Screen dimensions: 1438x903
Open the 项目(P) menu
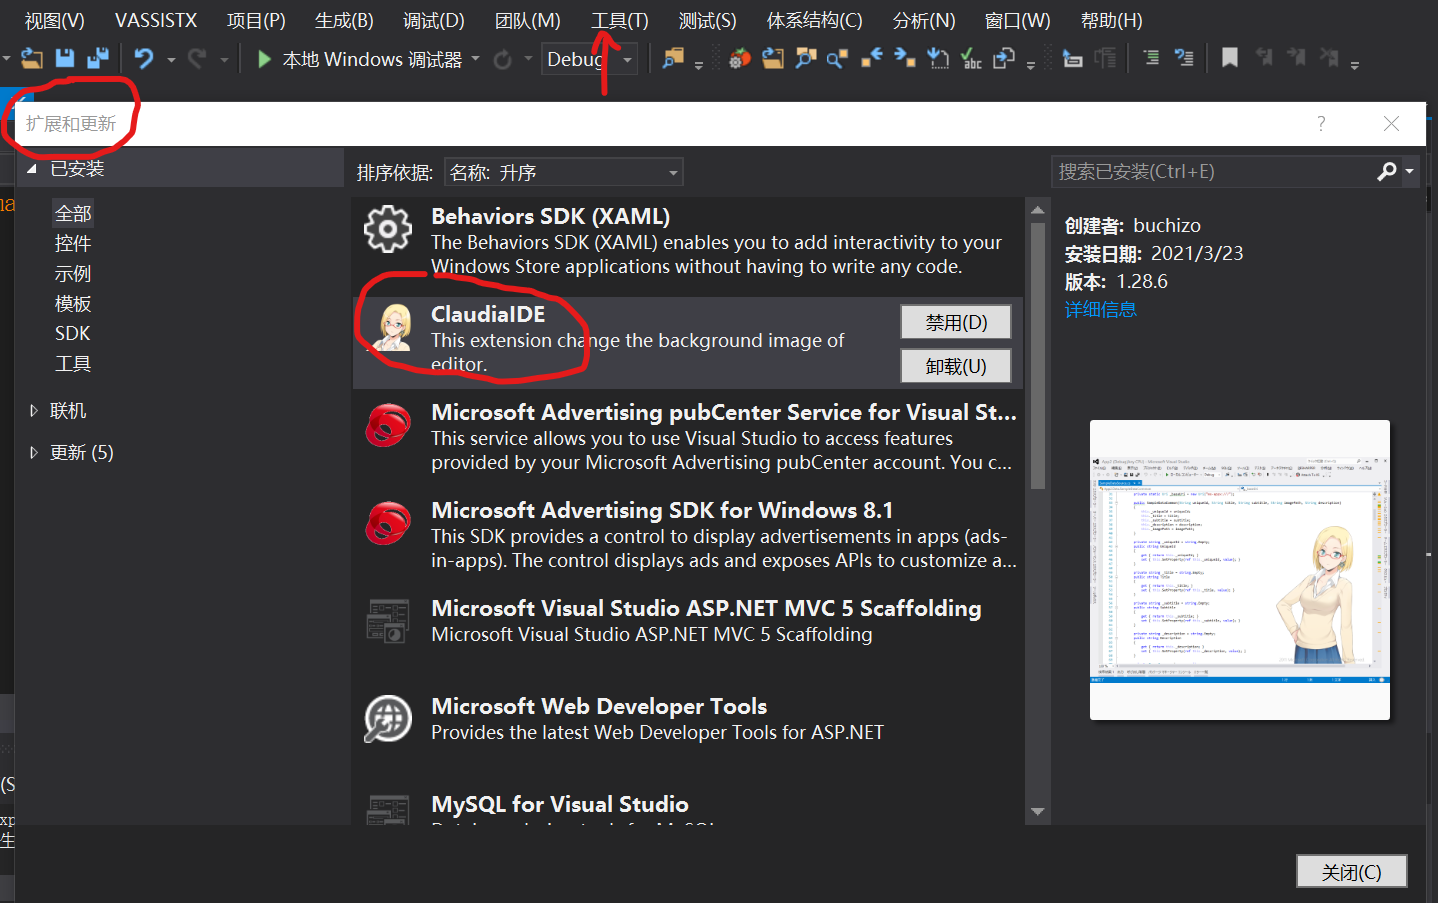click(x=256, y=21)
